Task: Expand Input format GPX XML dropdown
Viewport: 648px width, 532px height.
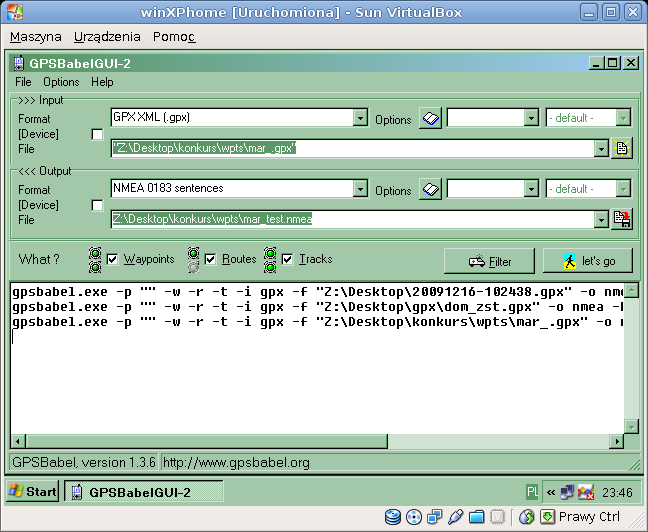Action: [x=360, y=118]
